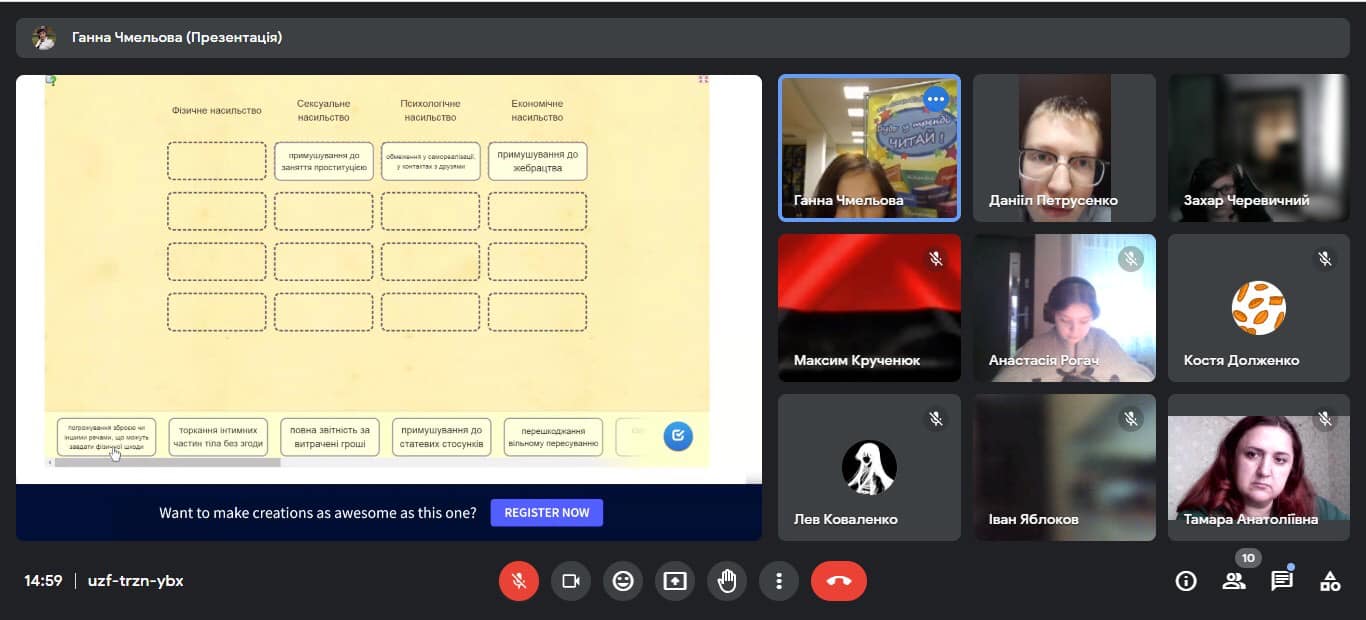Click the horizontal scrollbar under answer cards
The height and width of the screenshot is (620, 1366).
pyautogui.click(x=167, y=462)
